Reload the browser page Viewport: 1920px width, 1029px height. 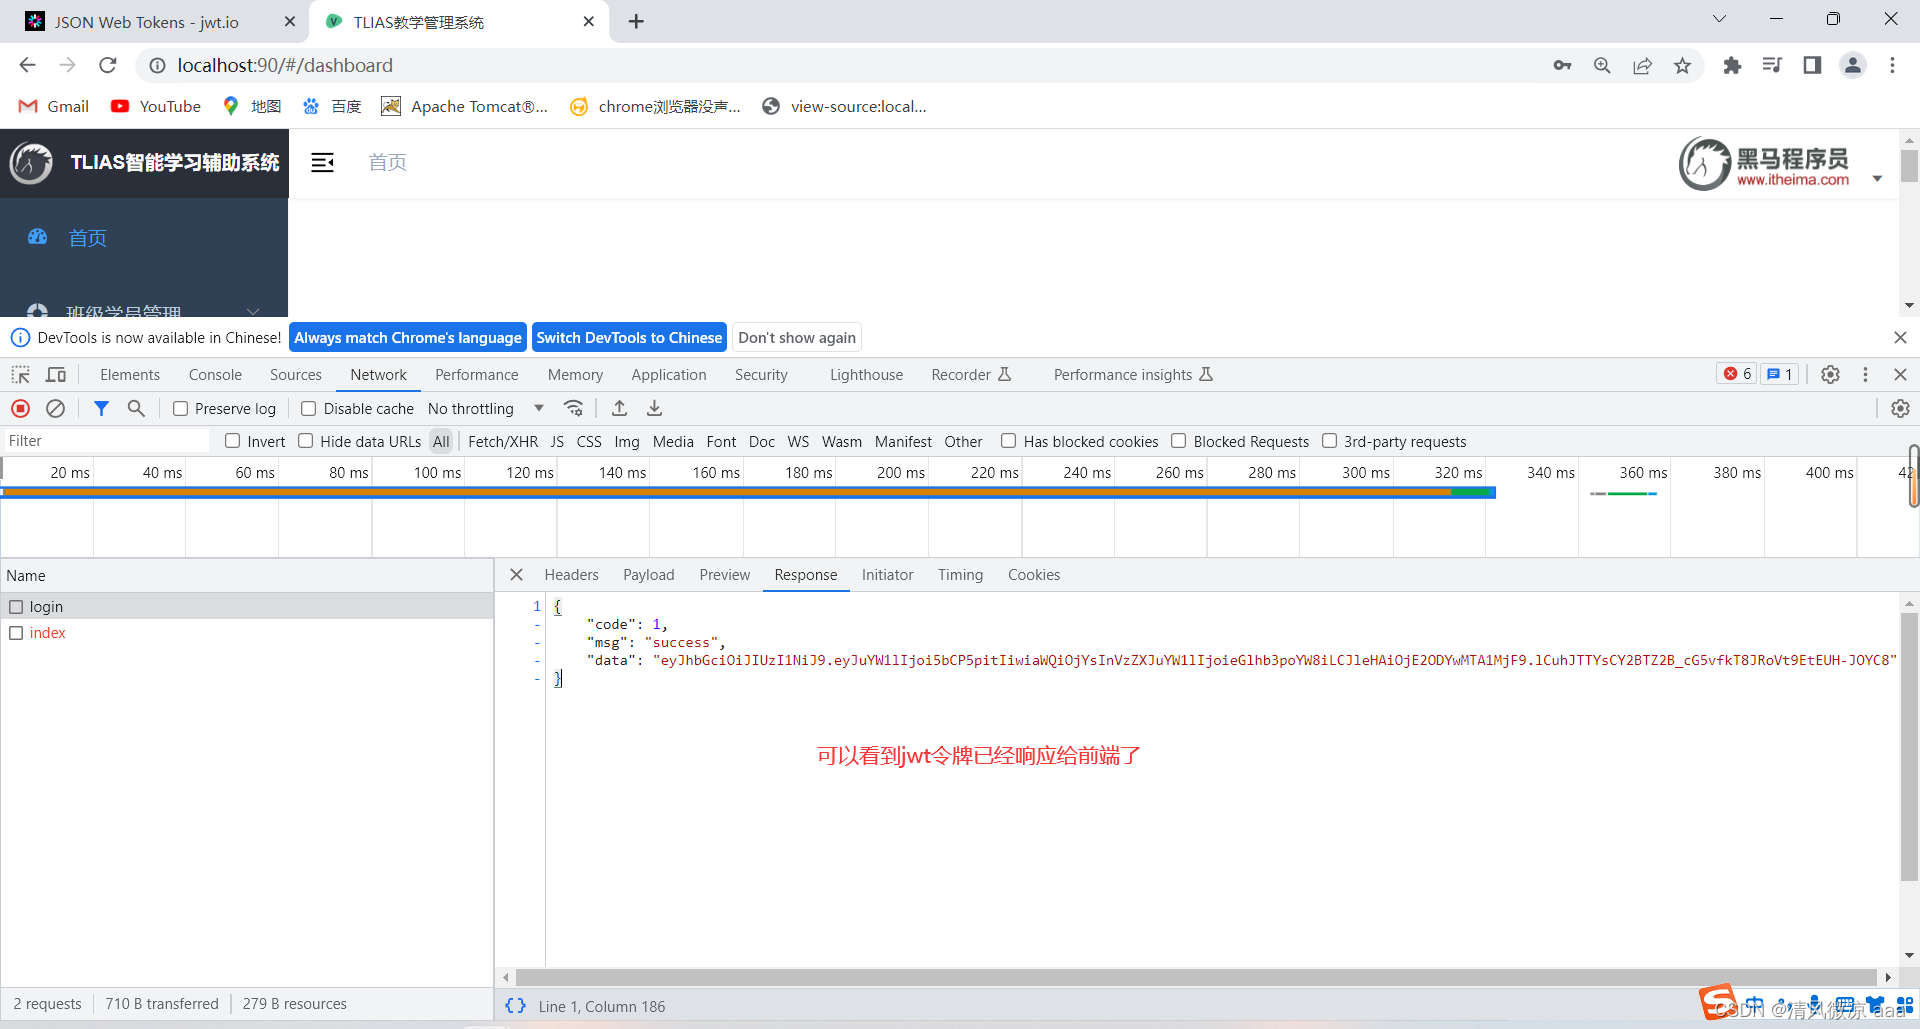[x=108, y=65]
